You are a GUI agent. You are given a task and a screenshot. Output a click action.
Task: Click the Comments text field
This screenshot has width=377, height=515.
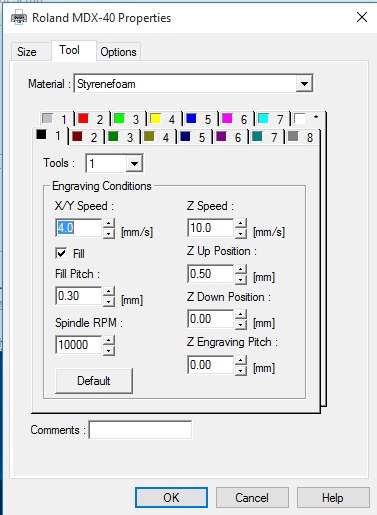tap(140, 430)
